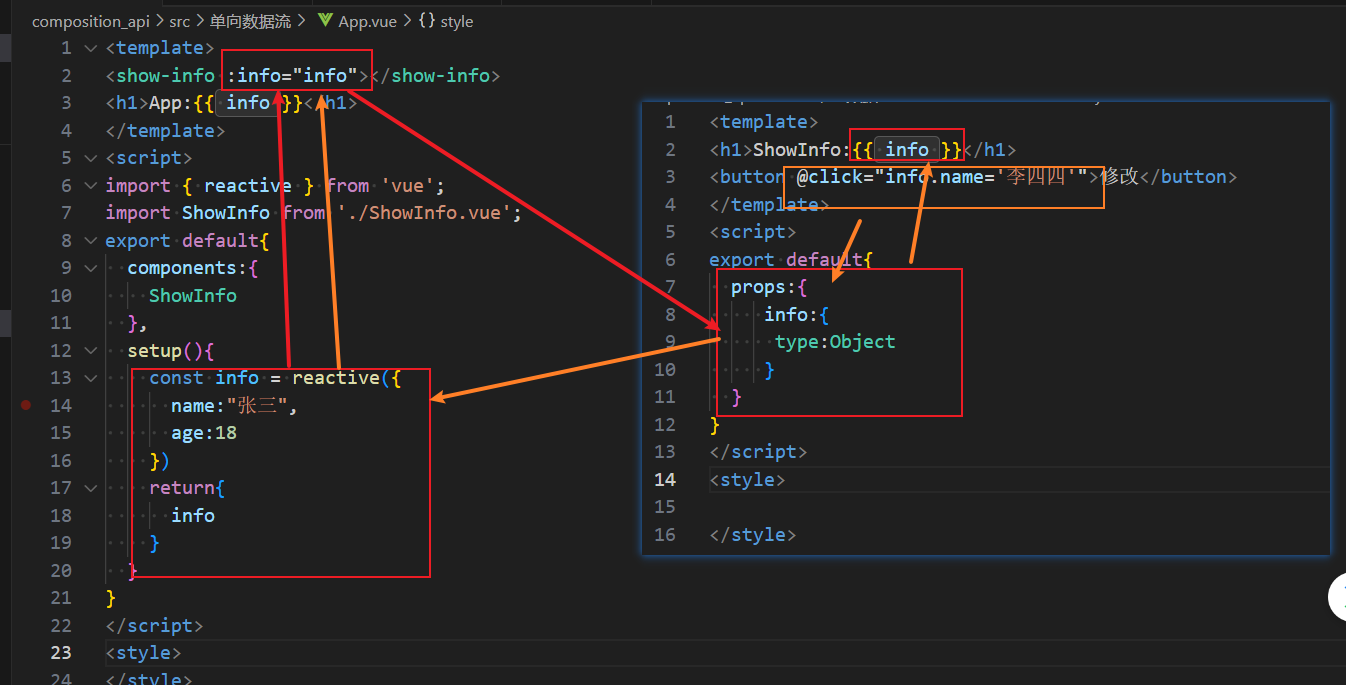
Task: Click line number 21 in the left editor gutter
Action: 61,598
